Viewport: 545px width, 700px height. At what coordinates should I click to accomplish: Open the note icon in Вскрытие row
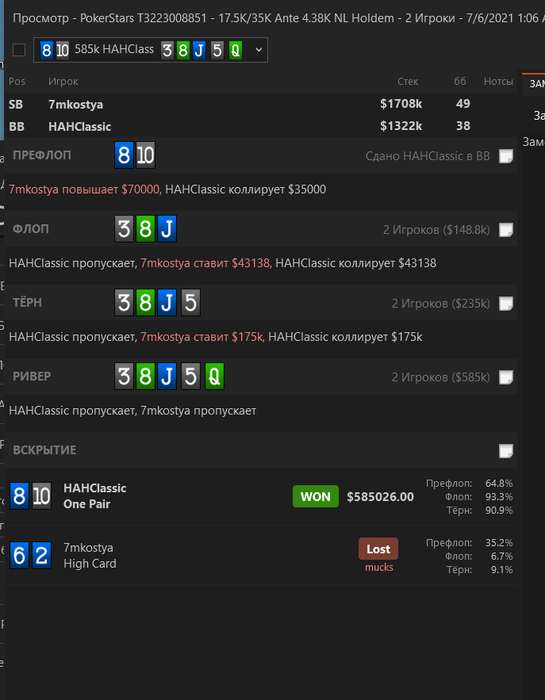(506, 451)
